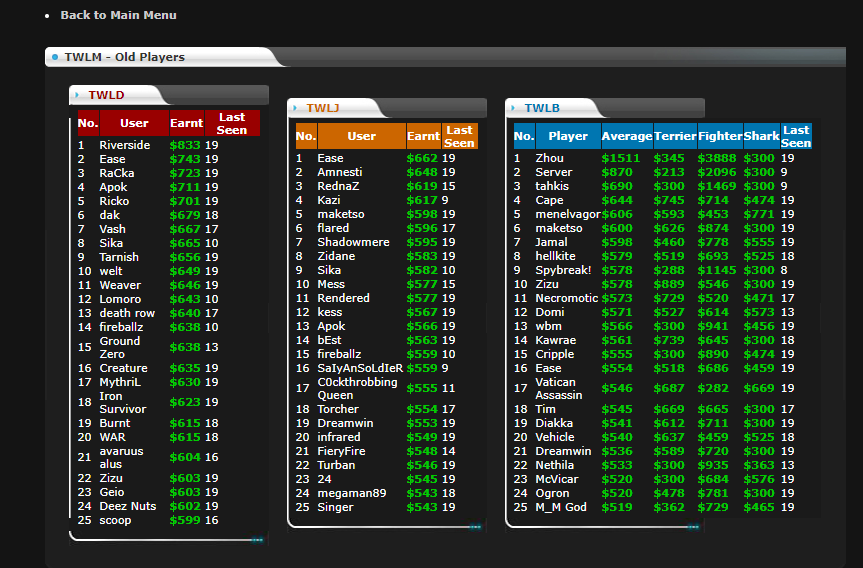Viewport: 863px width, 568px height.
Task: Click the Average column header in TWLB table
Action: (626, 137)
